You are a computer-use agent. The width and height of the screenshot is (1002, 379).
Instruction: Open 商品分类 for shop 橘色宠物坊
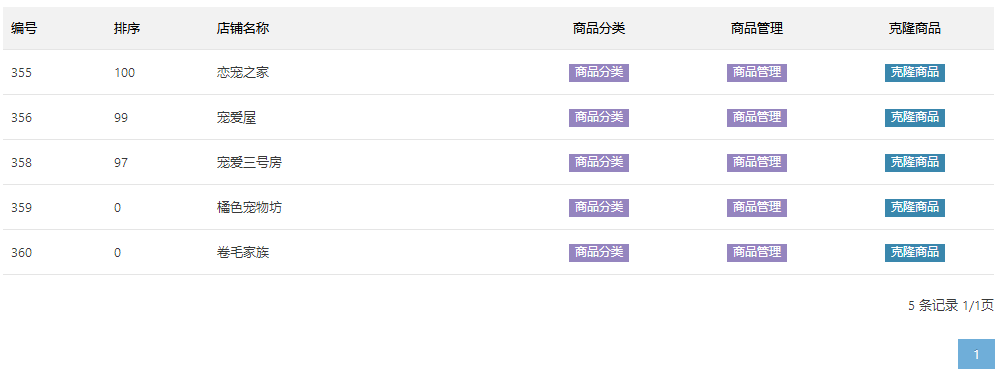tap(599, 208)
